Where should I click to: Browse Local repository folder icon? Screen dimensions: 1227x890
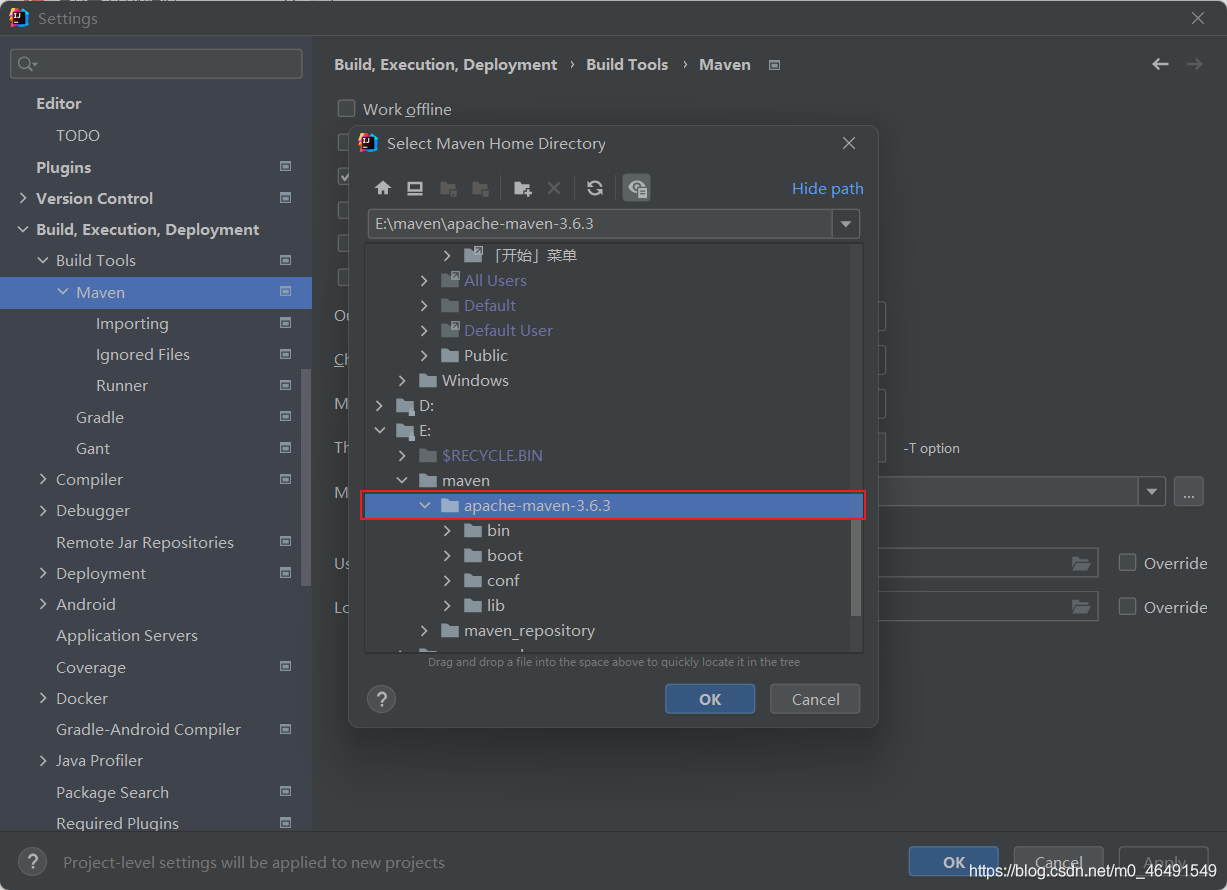coord(1081,607)
